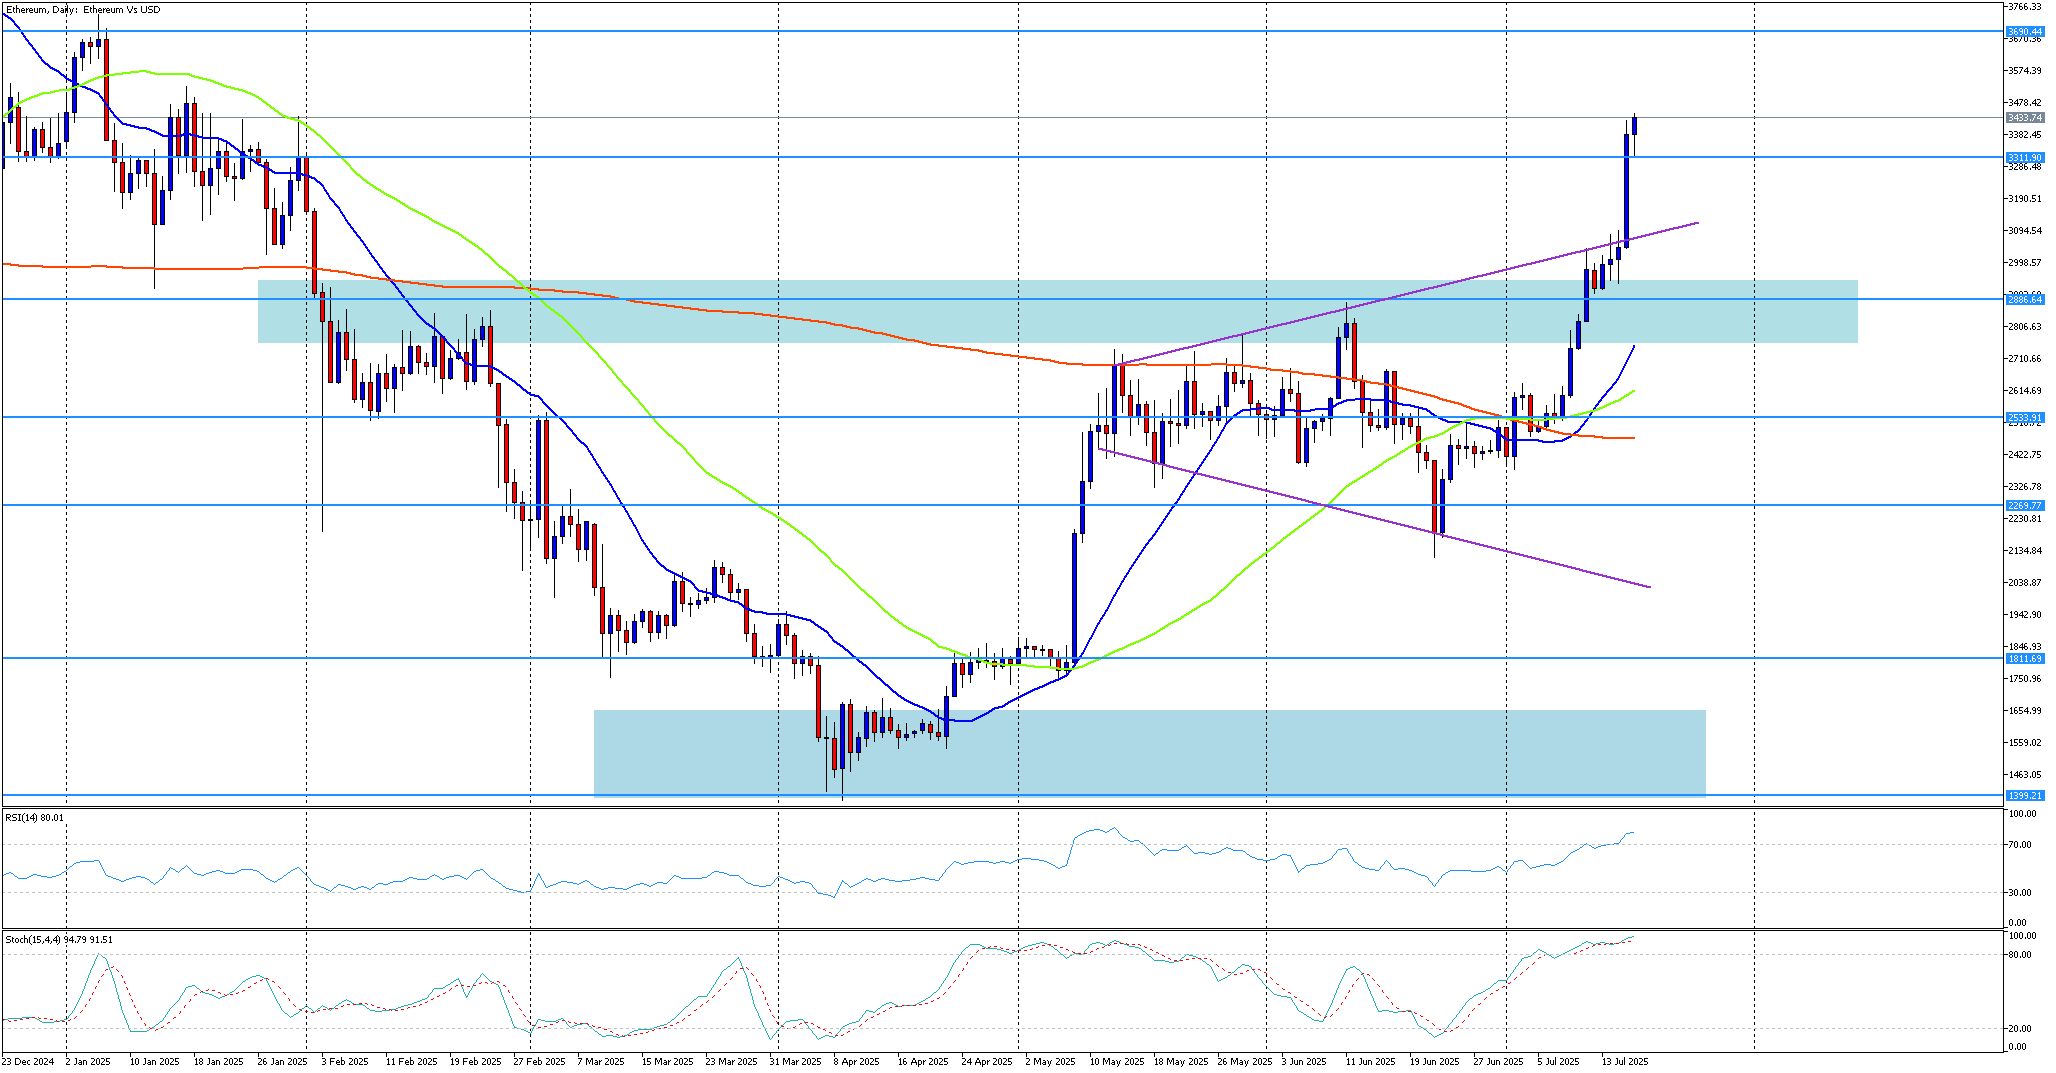This screenshot has height=1073, width=2056.
Task: Click the 2269.77 highlighted price level tag
Action: click(2025, 506)
